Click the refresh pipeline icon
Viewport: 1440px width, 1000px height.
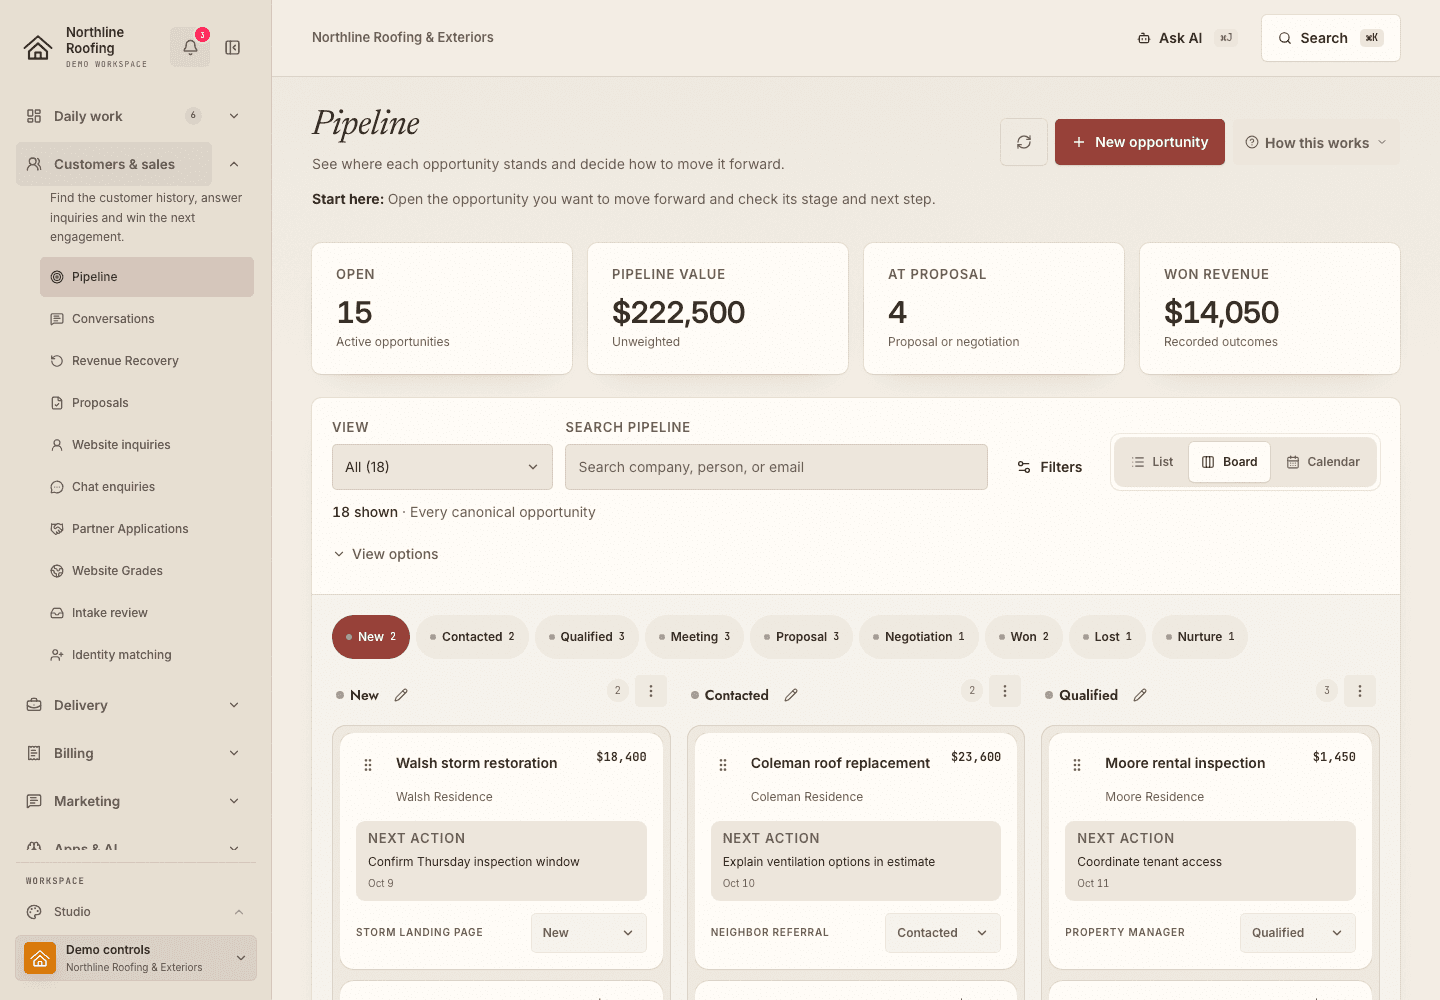[x=1024, y=142]
